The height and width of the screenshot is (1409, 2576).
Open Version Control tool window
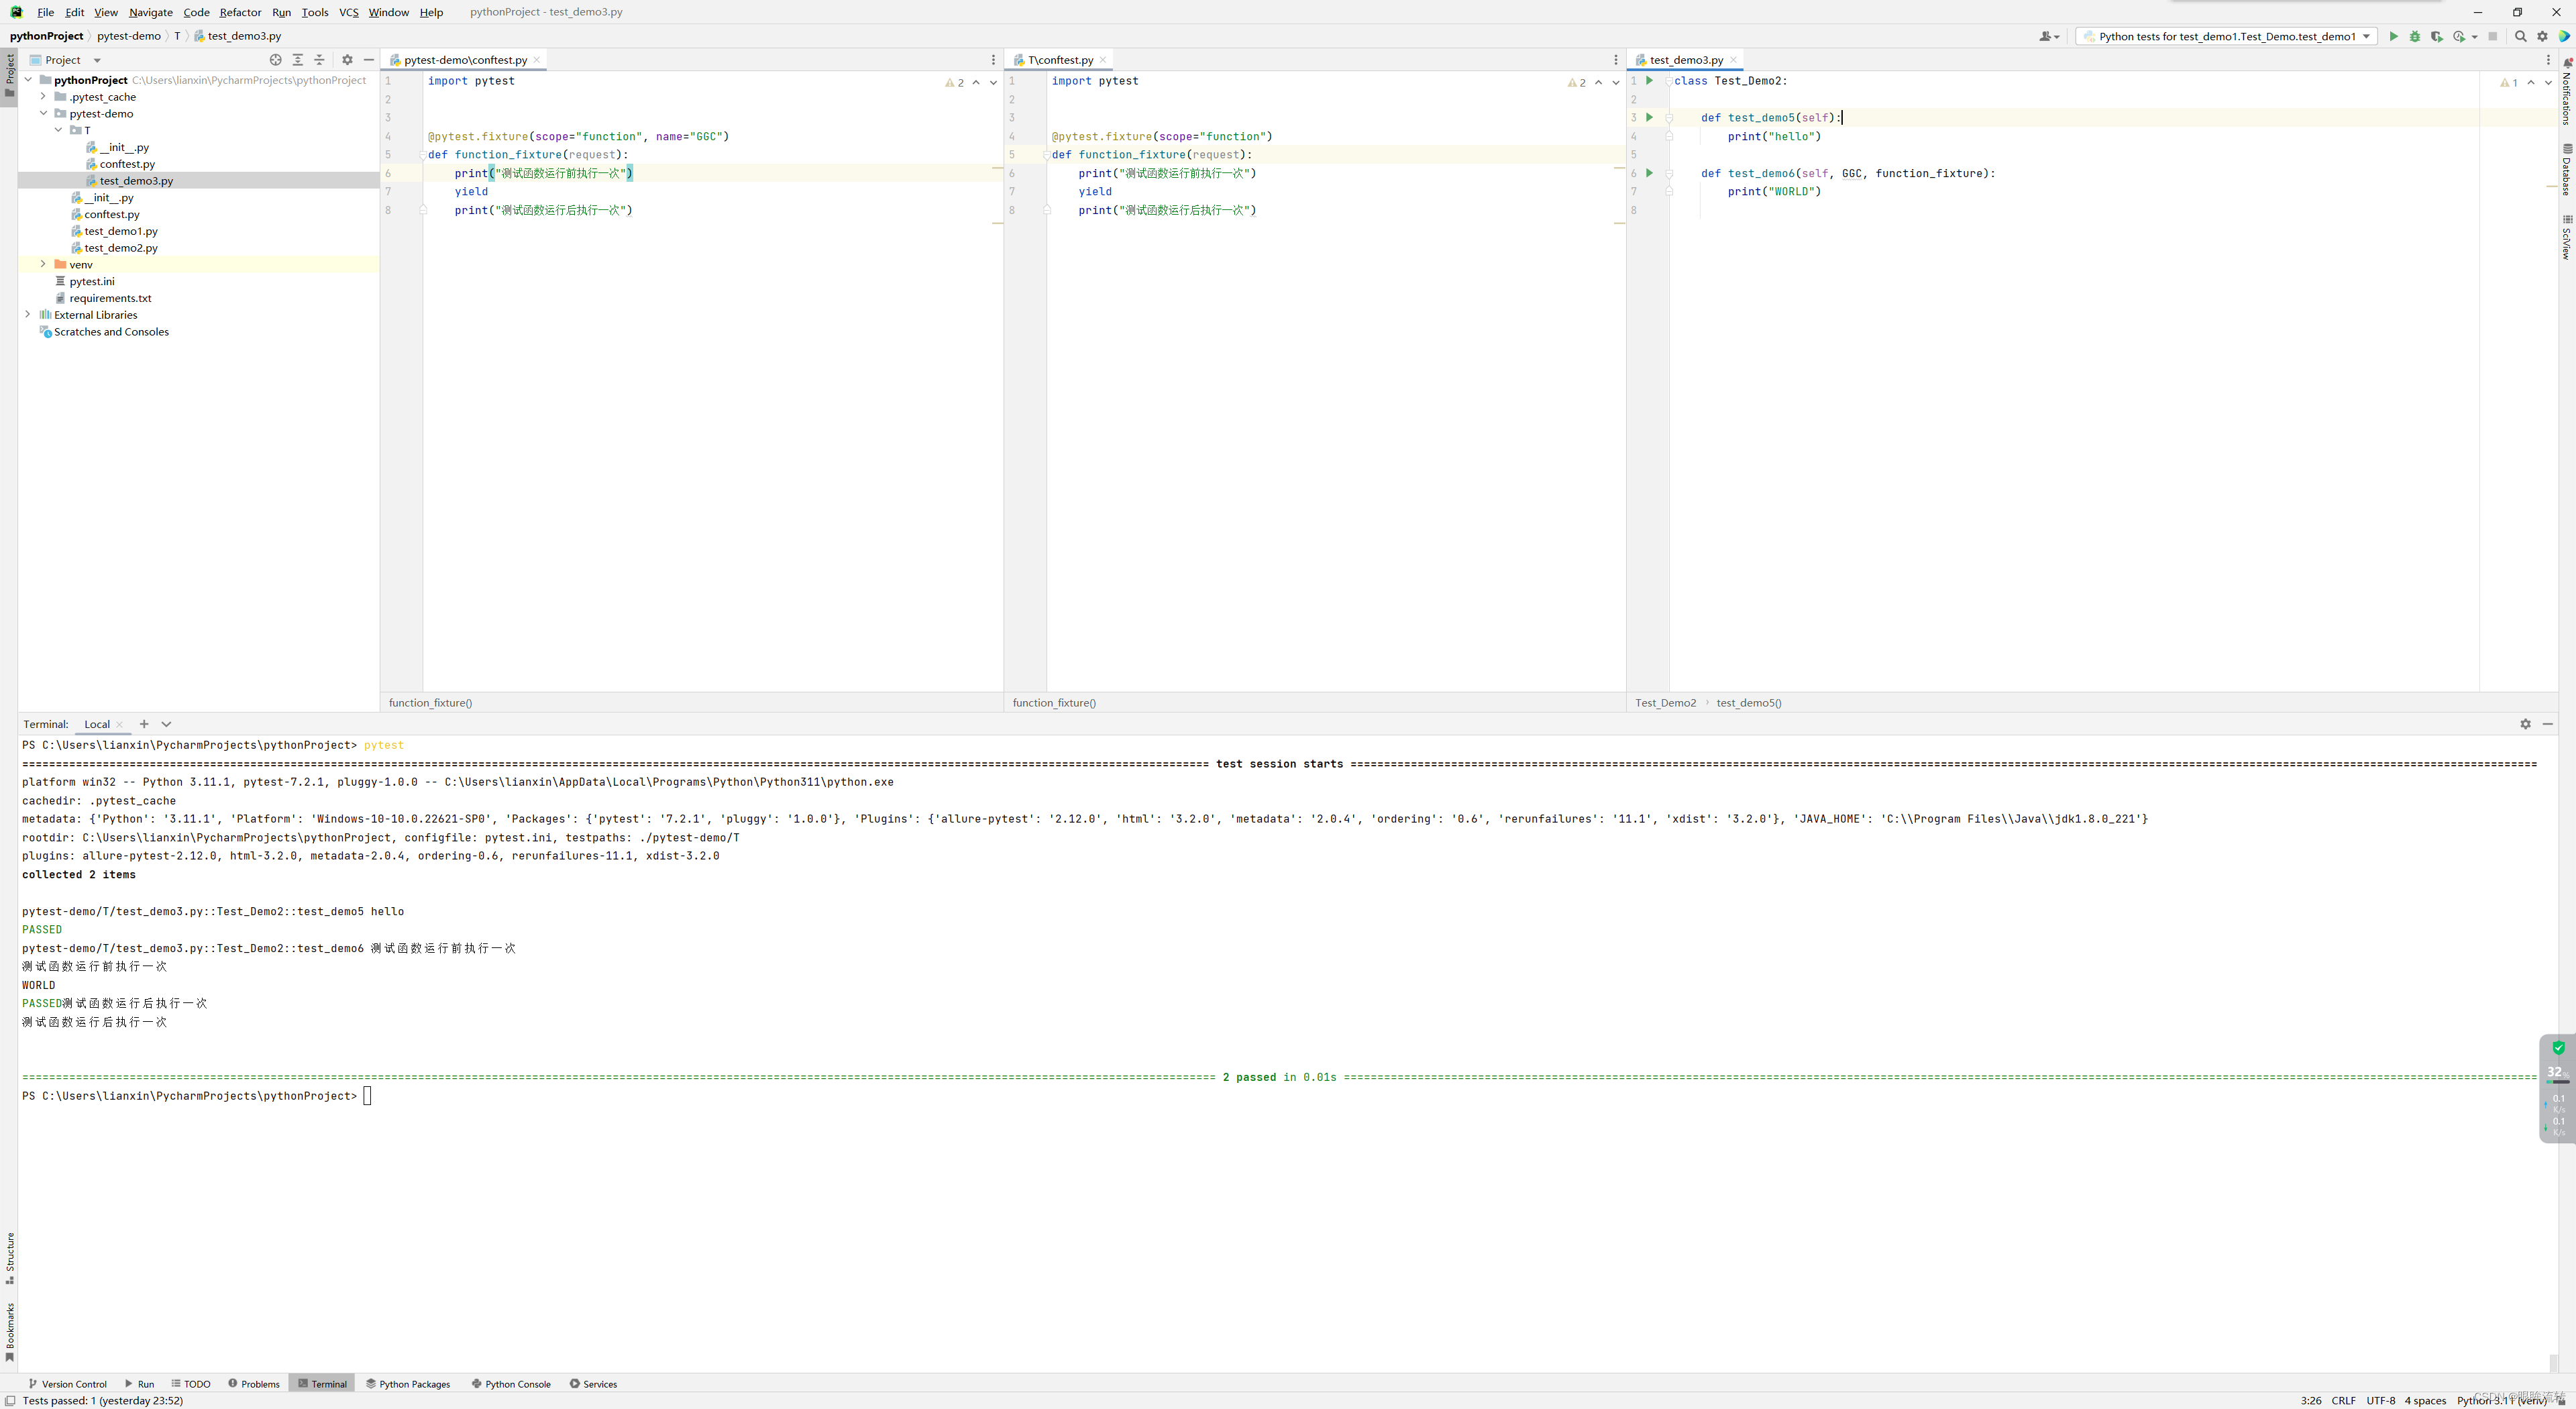67,1384
